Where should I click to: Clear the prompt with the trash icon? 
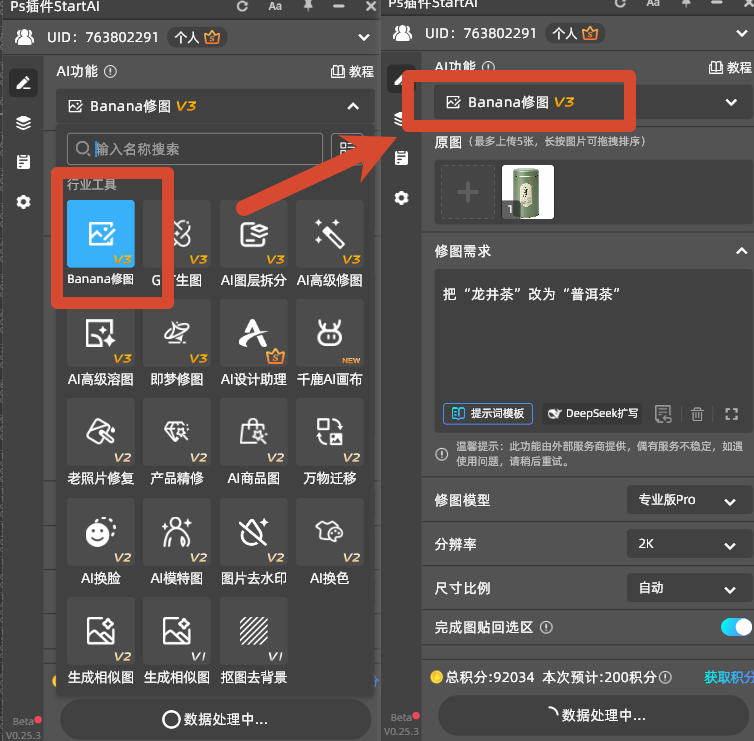point(697,414)
